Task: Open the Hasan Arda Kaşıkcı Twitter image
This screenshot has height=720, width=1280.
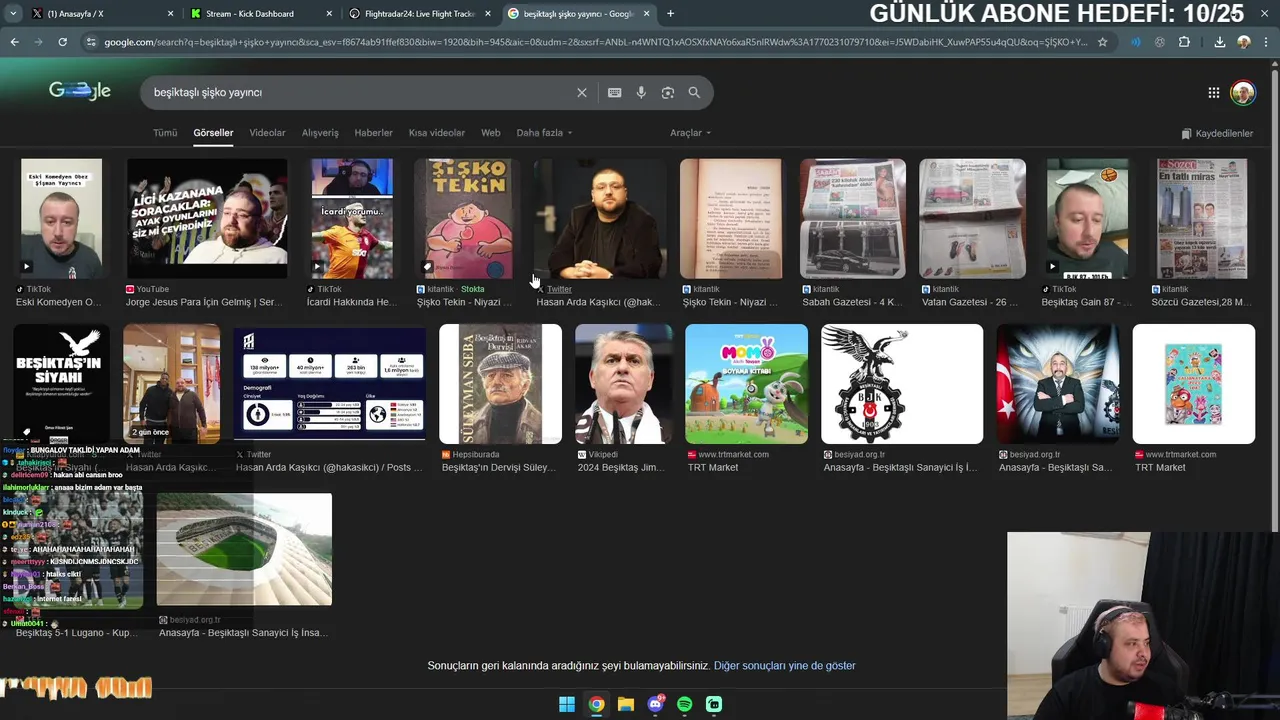Action: tap(600, 218)
